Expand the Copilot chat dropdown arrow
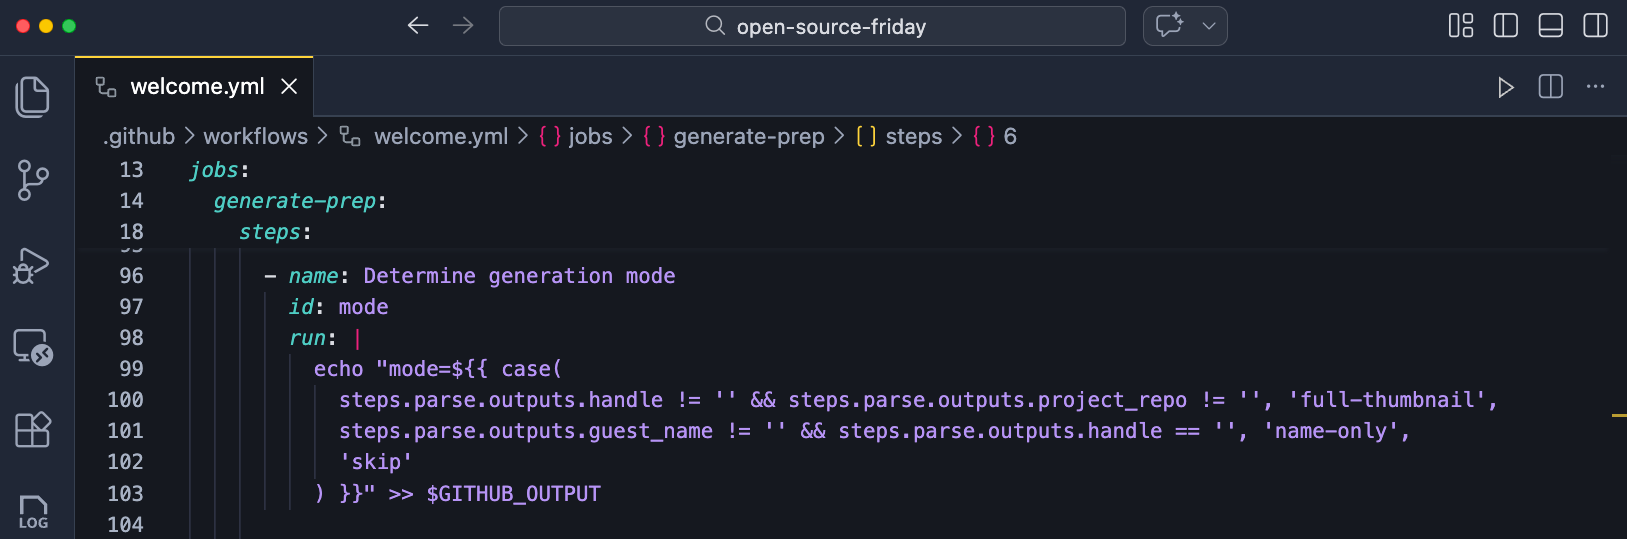The width and height of the screenshot is (1627, 539). (x=1208, y=26)
